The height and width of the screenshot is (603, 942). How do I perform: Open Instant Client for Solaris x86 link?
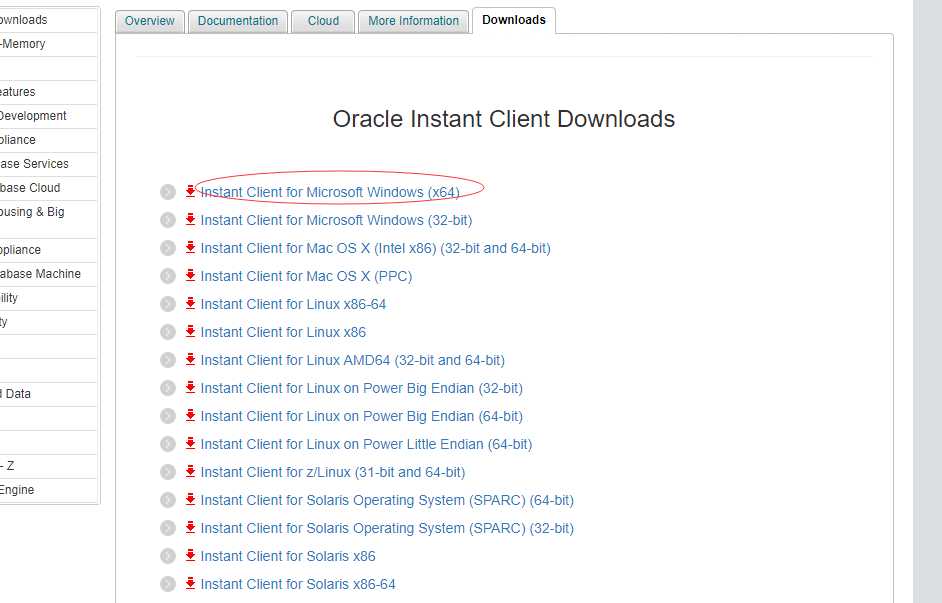288,557
